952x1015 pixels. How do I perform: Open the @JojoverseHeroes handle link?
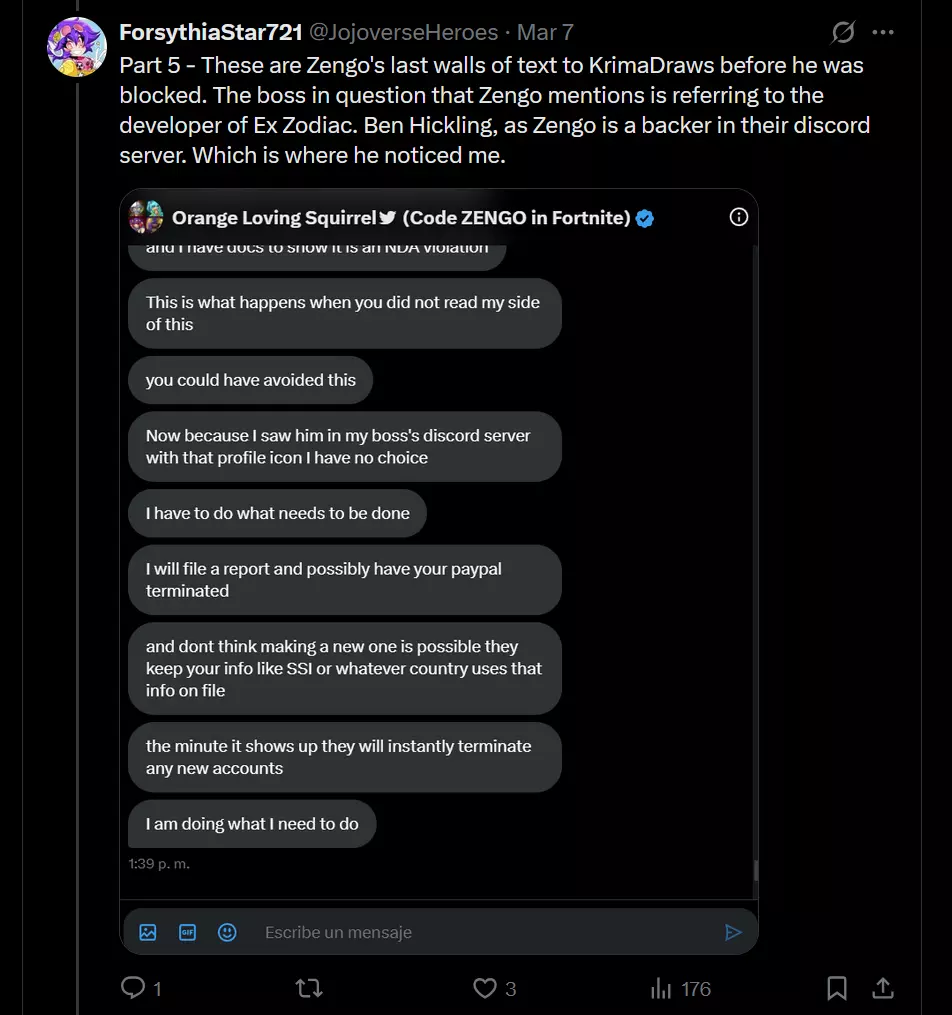(x=403, y=32)
